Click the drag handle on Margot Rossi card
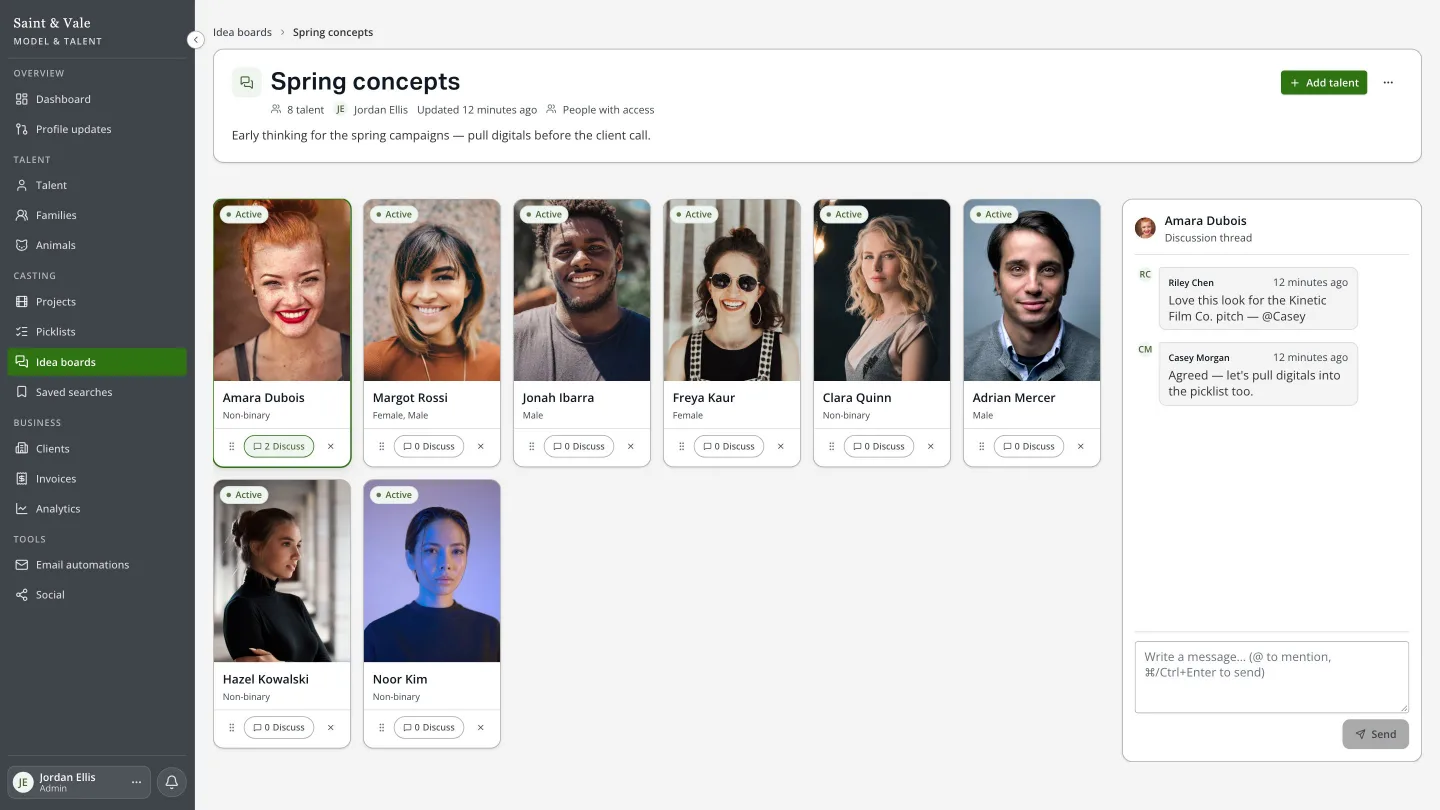Screen dimensions: 1440x810 click(x=382, y=447)
